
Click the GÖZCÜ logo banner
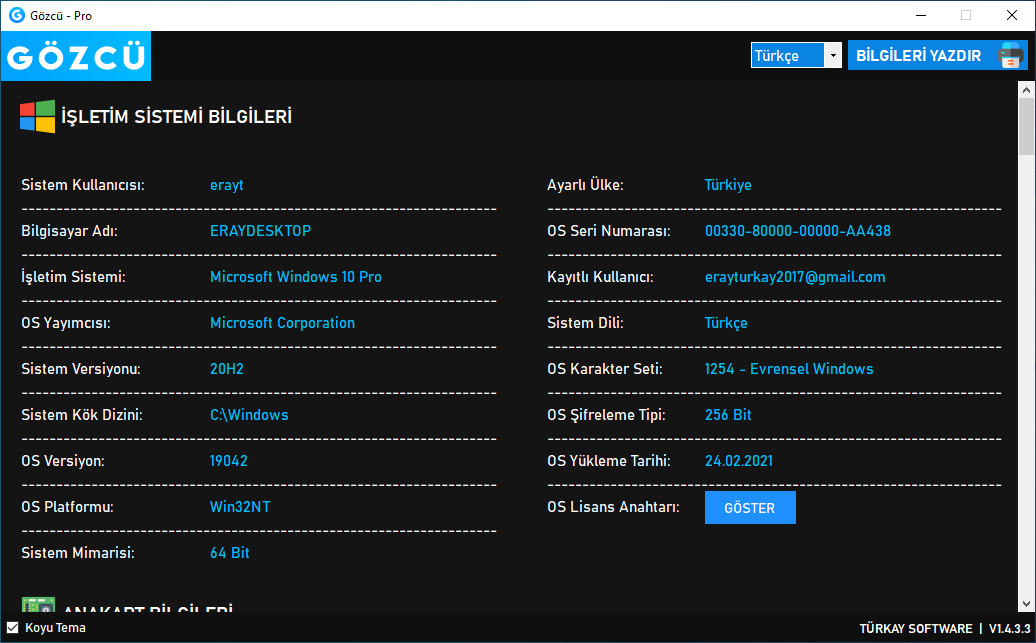click(76, 56)
